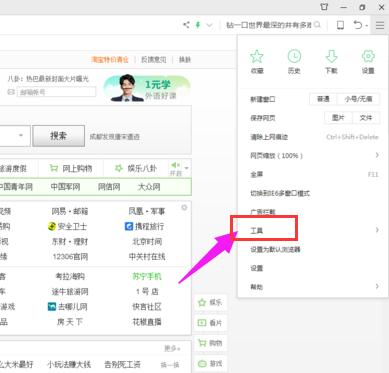This screenshot has width=389, height=373.
Task: Open the 苏宁手机 green link
Action: 147,276
